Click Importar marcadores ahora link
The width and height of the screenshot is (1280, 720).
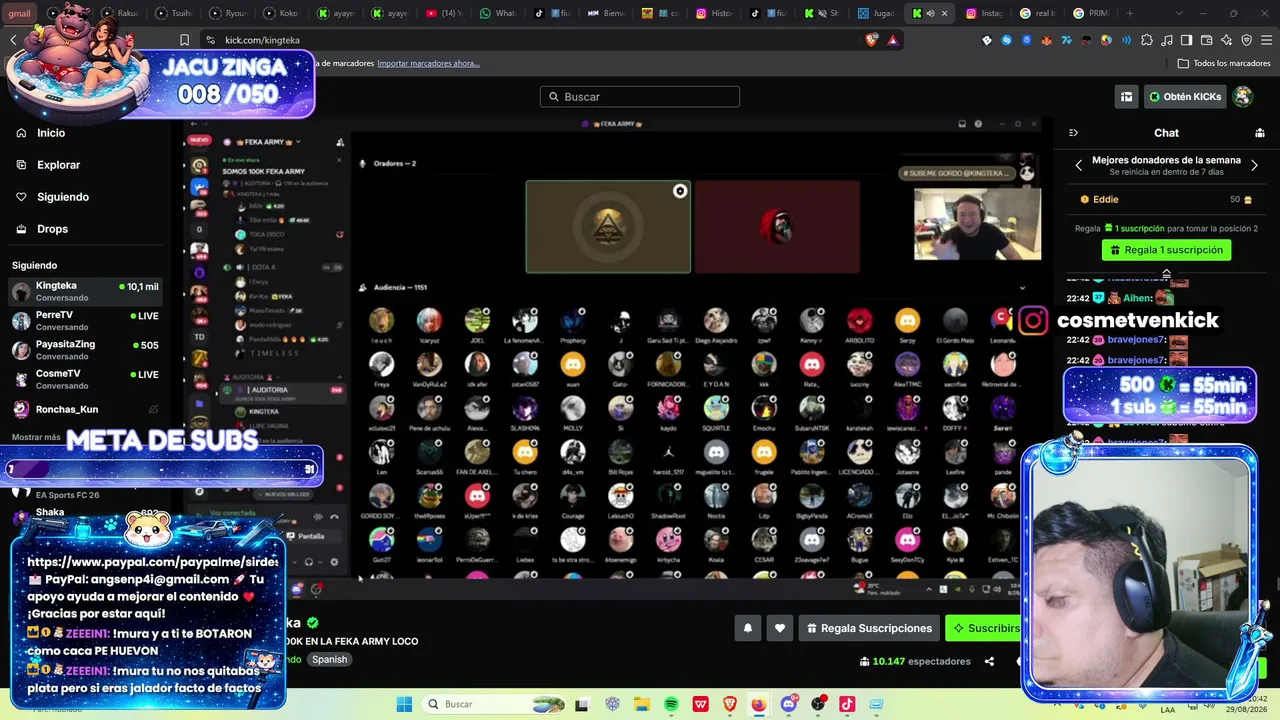click(x=428, y=63)
